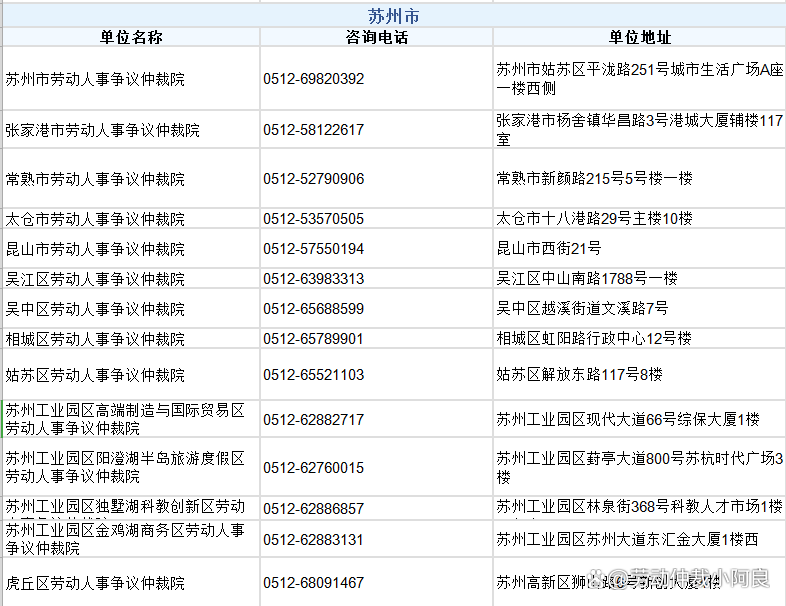Select phone number 0512-65789901
The height and width of the screenshot is (606, 786).
click(314, 339)
